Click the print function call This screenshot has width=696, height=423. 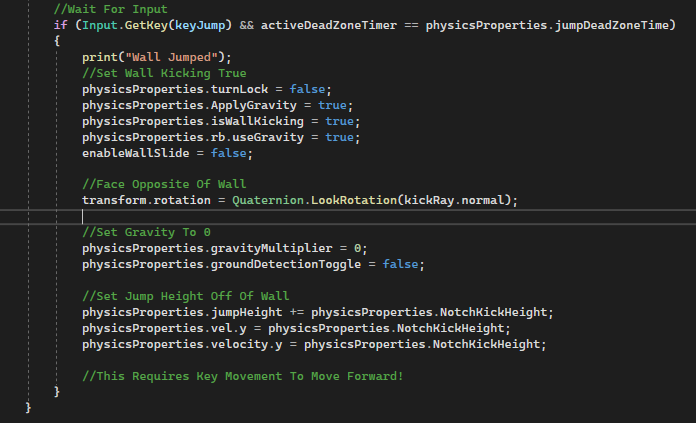(99, 57)
